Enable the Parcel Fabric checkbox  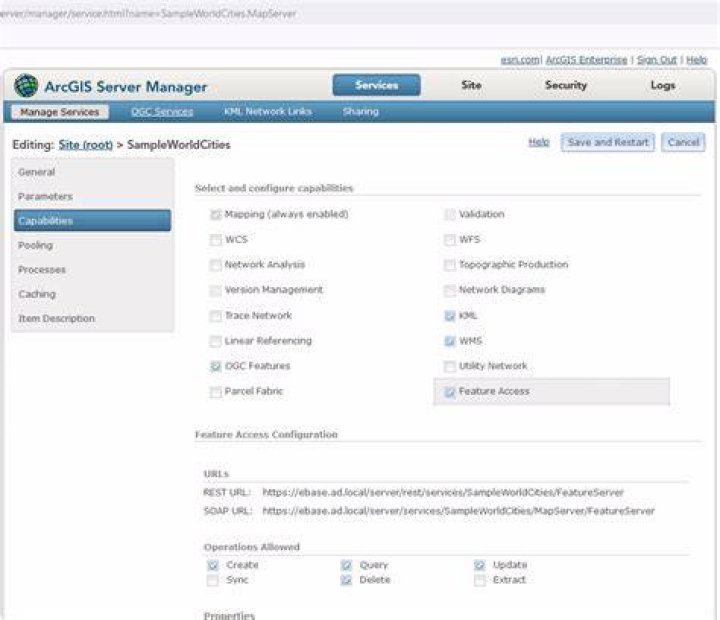pyautogui.click(x=215, y=392)
